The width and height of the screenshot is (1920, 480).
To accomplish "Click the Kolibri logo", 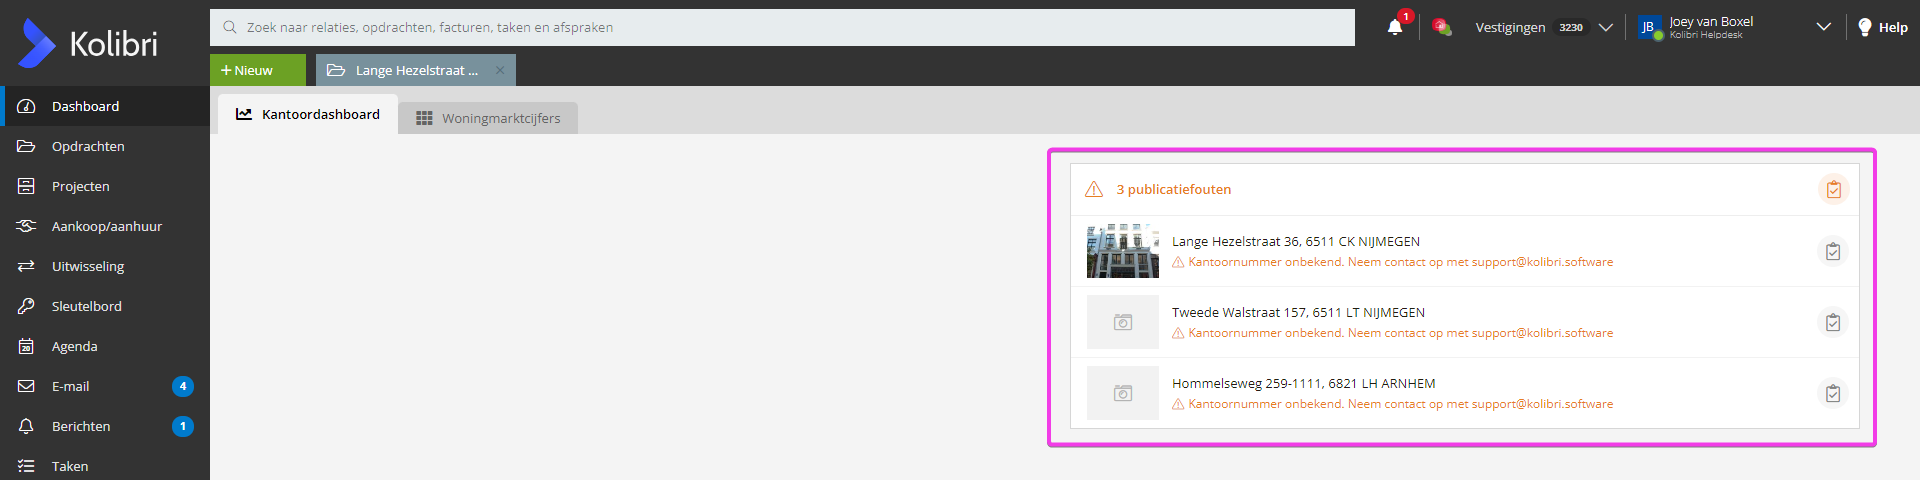I will 88,43.
